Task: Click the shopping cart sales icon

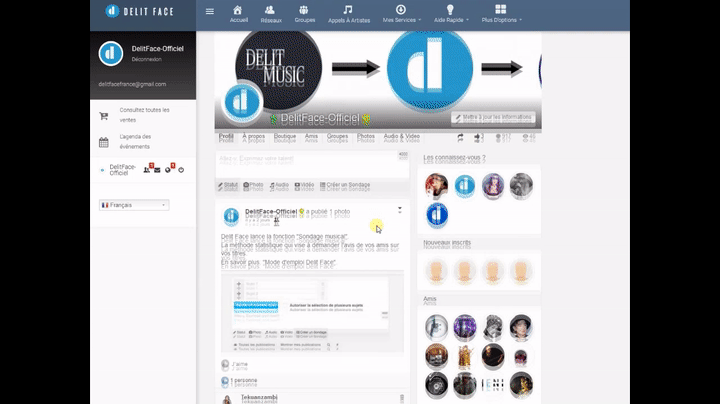Action: (x=104, y=115)
